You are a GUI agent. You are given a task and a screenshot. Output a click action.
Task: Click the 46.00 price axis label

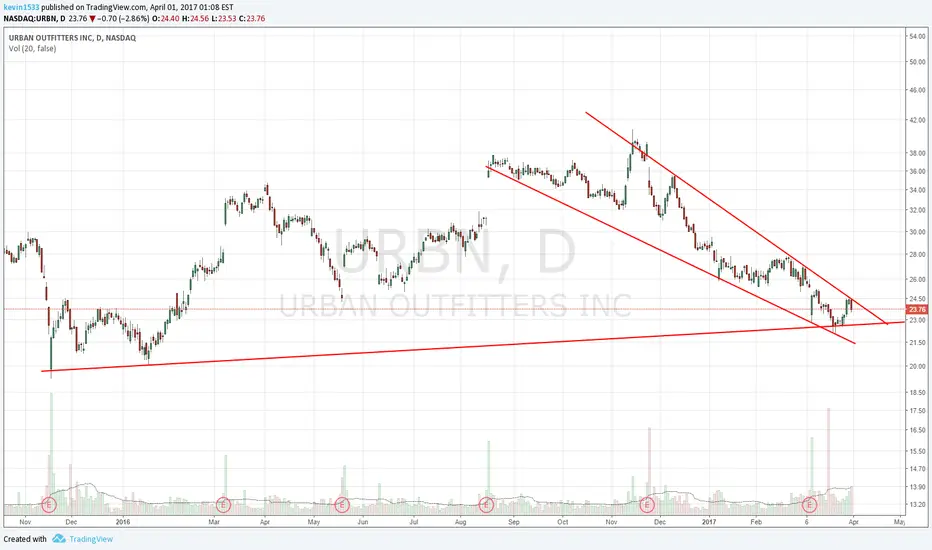point(917,90)
